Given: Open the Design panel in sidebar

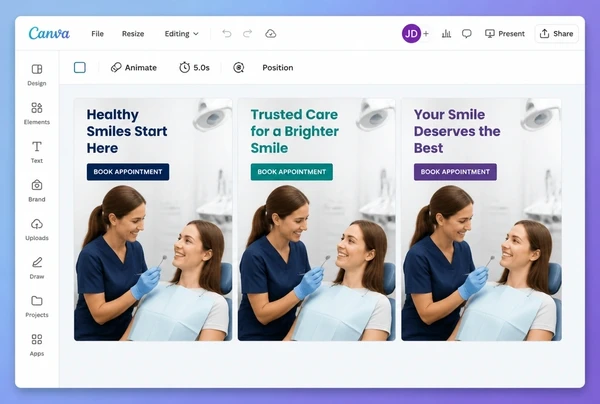Looking at the screenshot, I should [37, 75].
